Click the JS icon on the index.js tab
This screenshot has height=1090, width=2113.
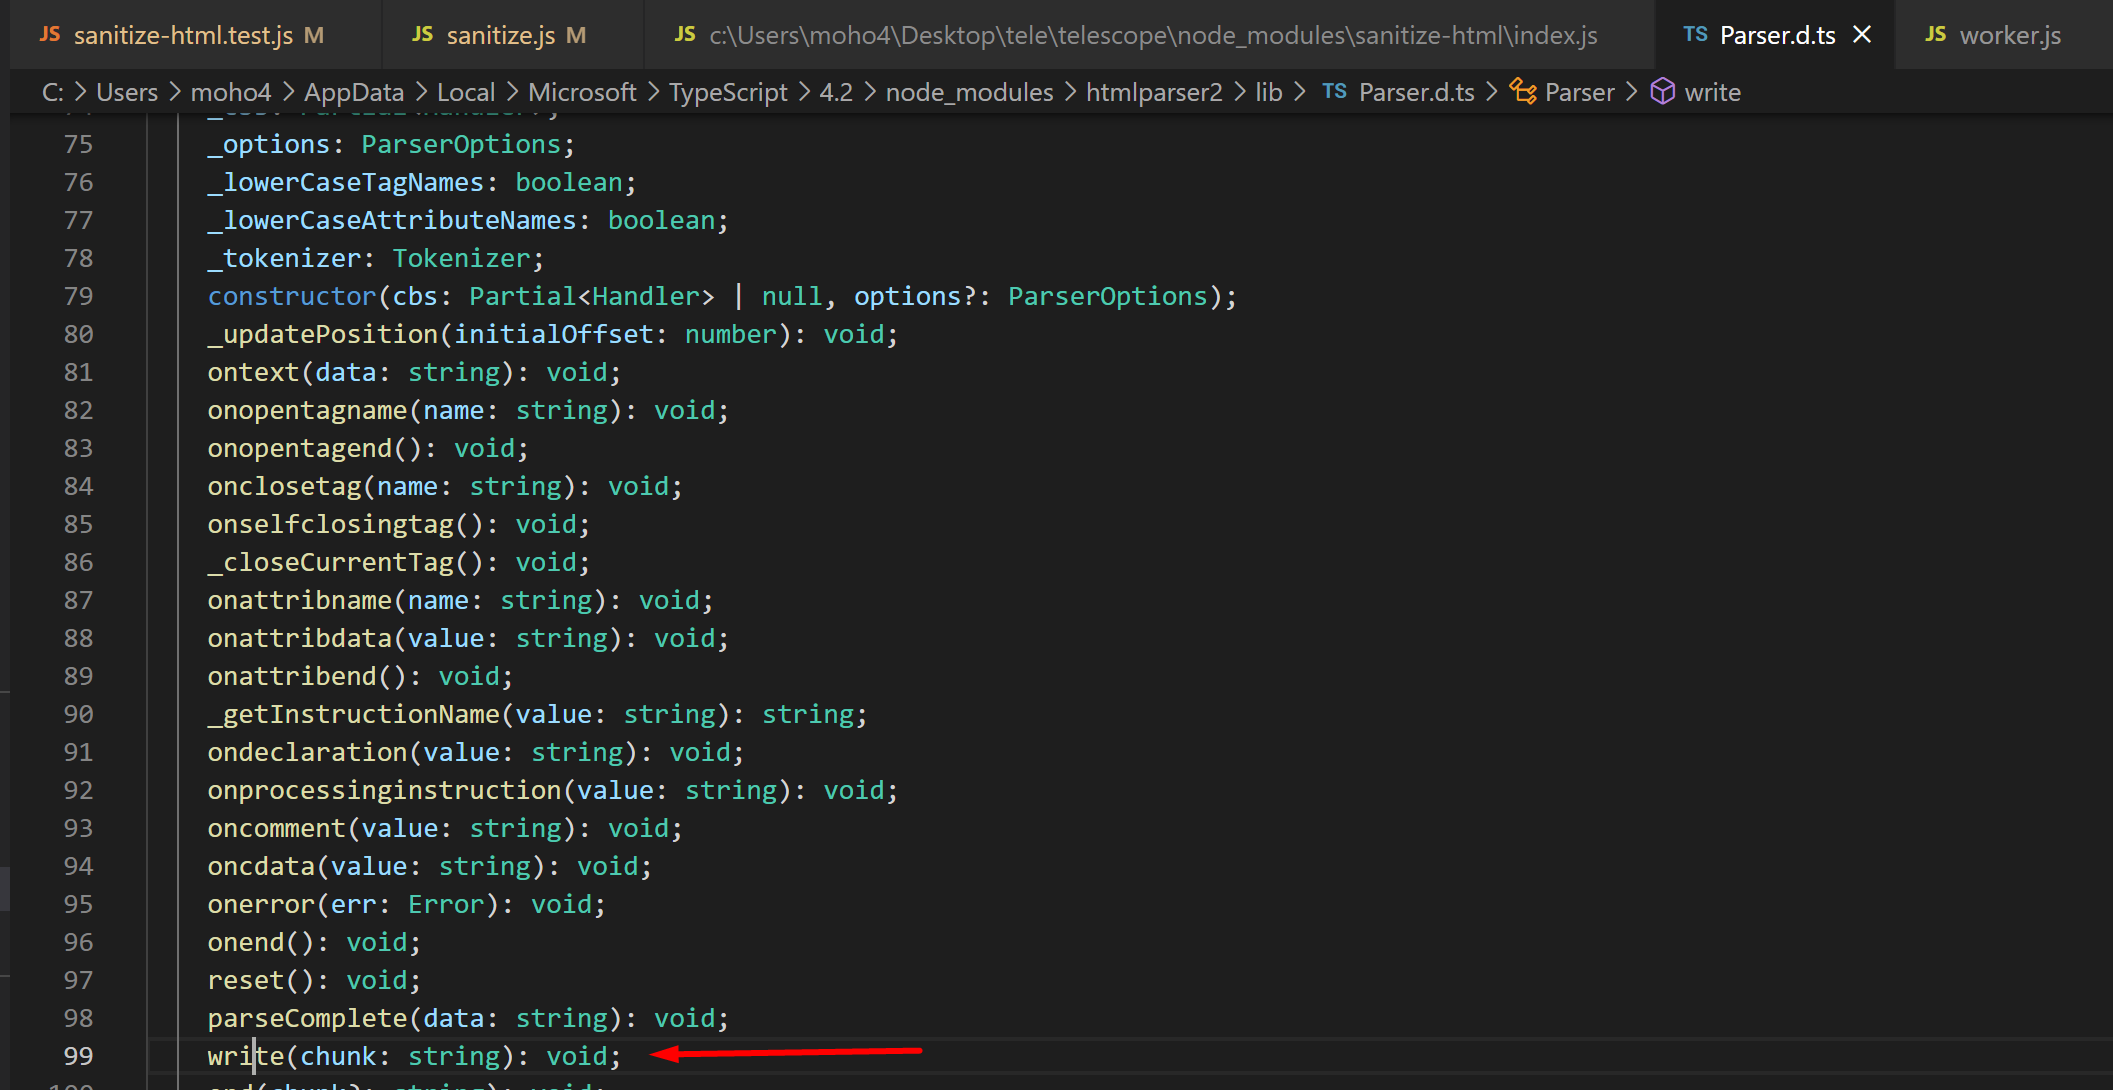(x=684, y=34)
